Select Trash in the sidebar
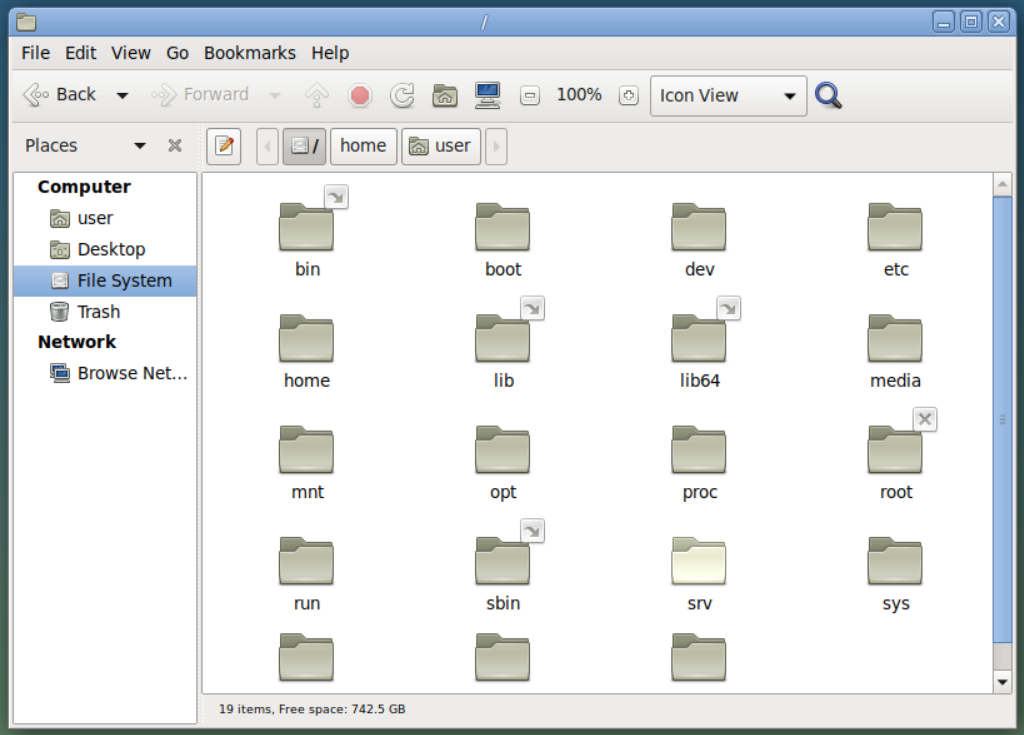 (x=98, y=312)
